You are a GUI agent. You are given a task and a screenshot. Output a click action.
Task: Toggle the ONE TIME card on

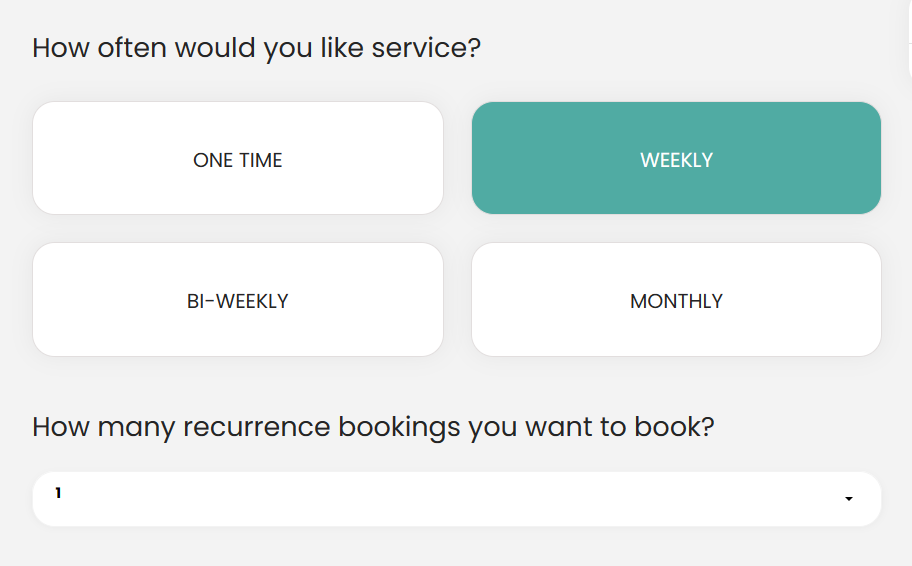tap(238, 158)
